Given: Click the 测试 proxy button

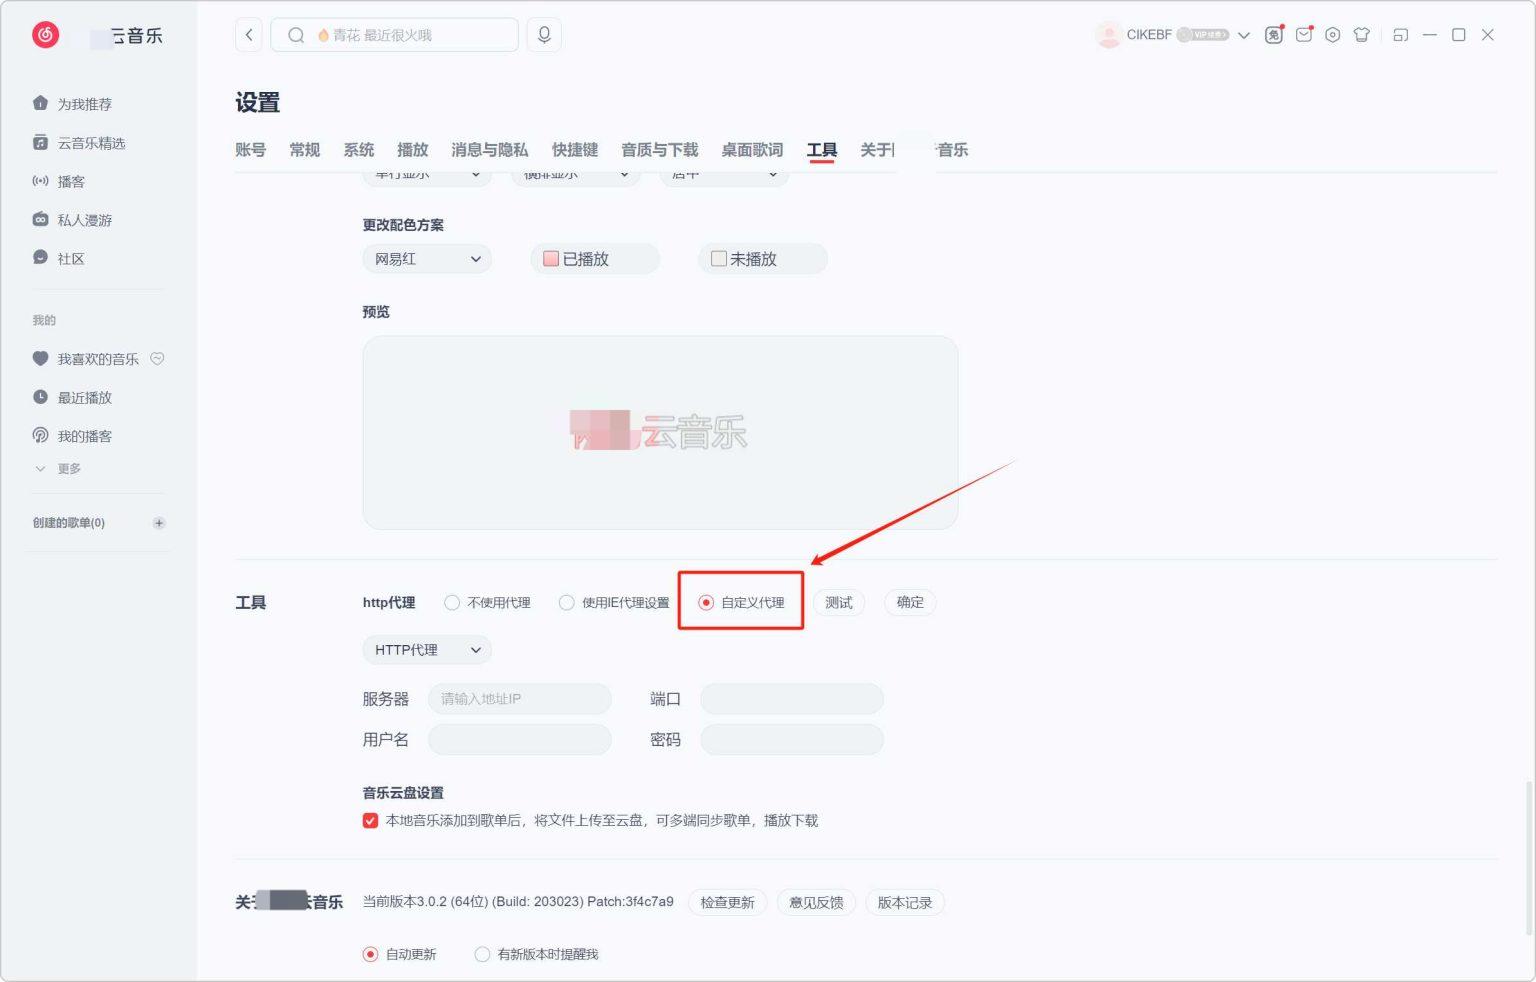Looking at the screenshot, I should tap(838, 603).
